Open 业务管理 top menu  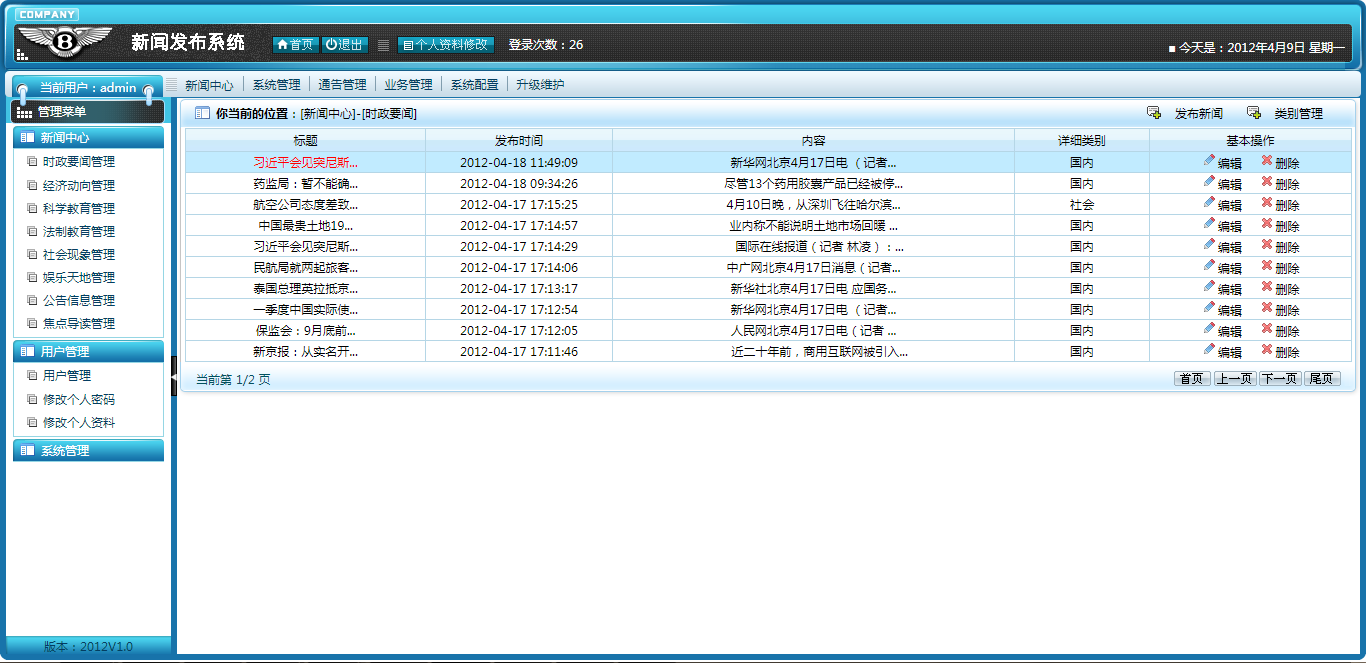pos(408,85)
